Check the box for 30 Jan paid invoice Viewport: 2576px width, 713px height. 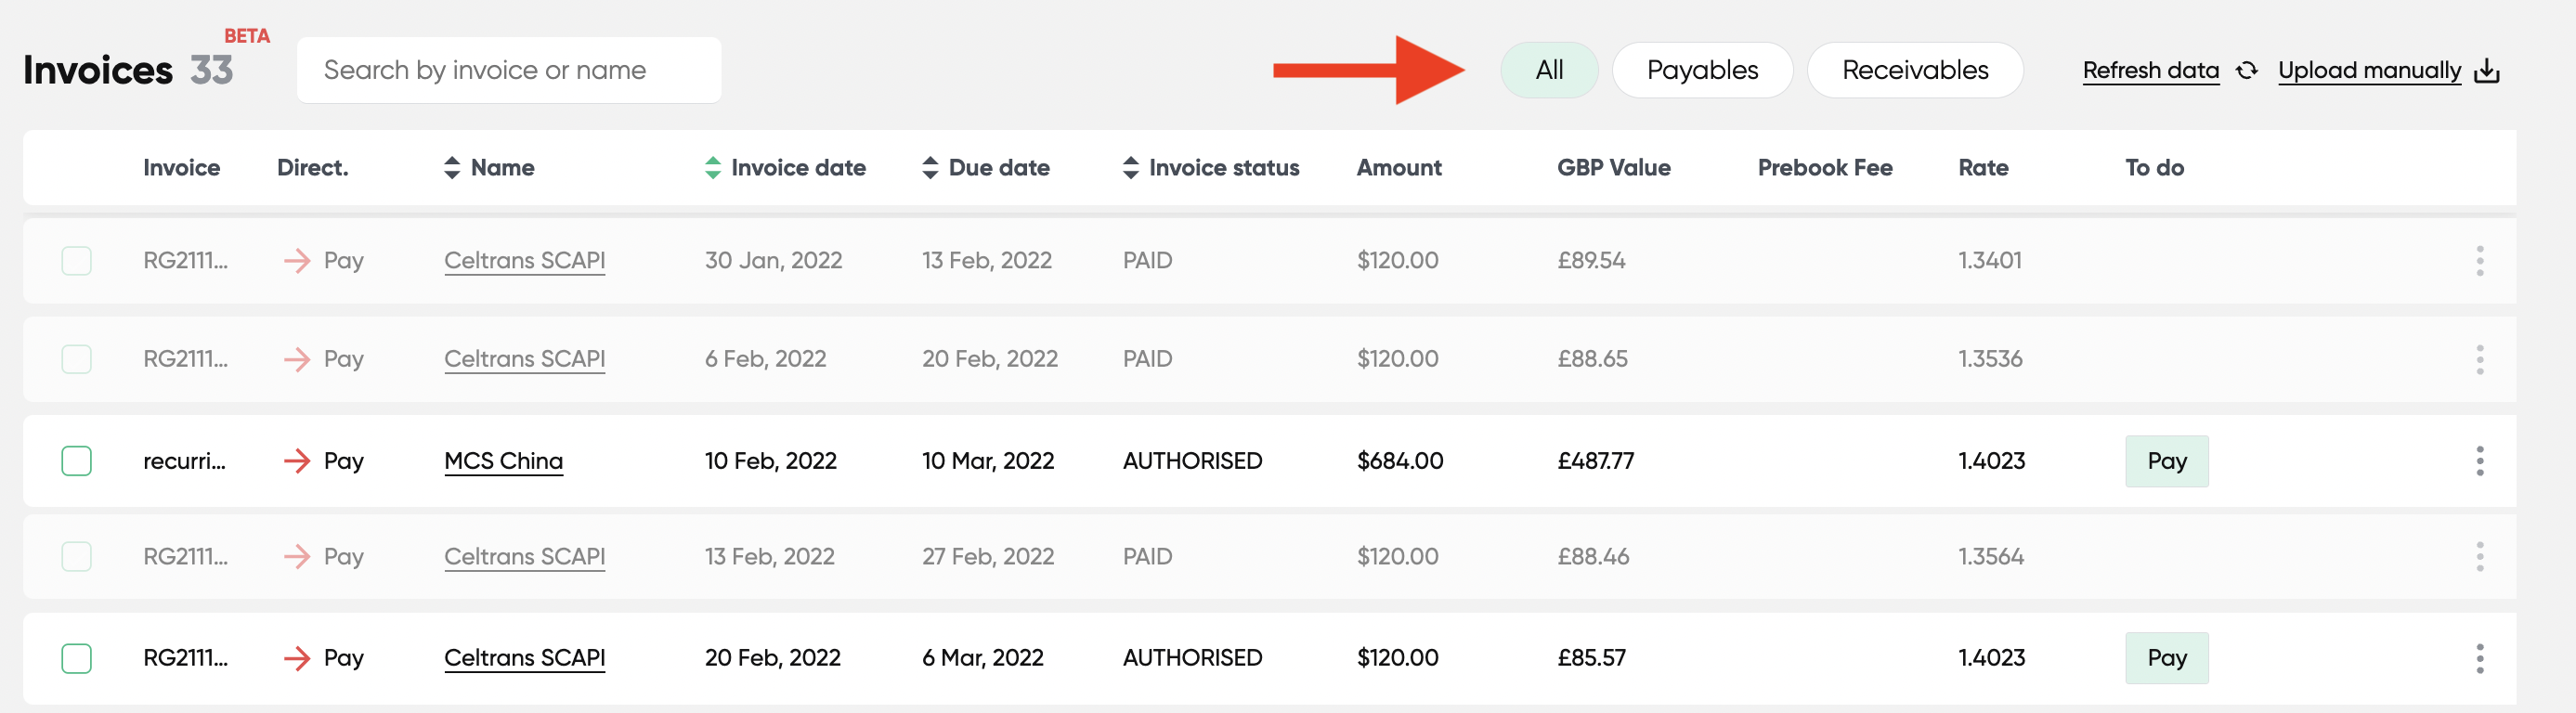click(x=77, y=261)
